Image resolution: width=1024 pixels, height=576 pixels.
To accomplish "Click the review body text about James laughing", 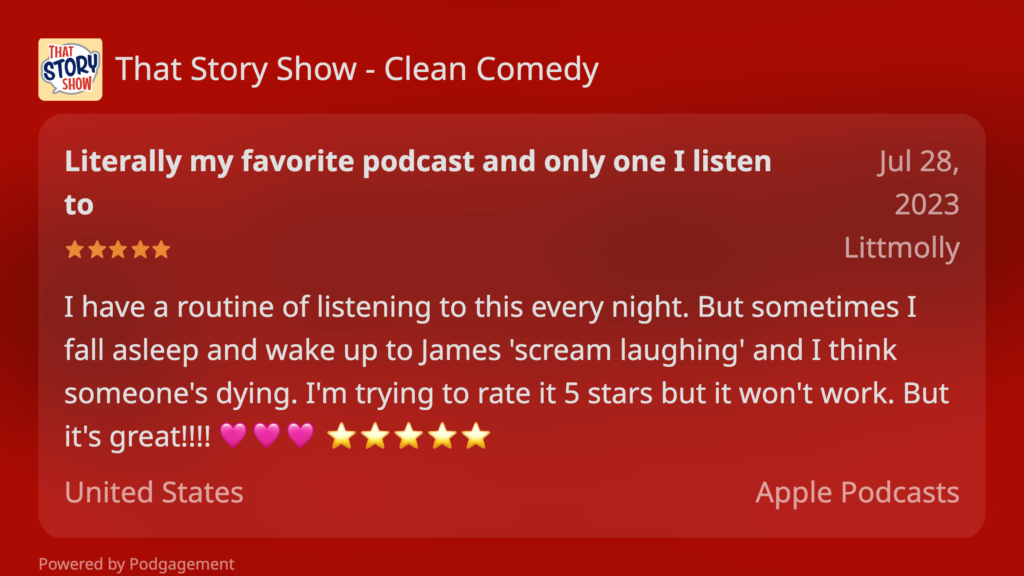I will pyautogui.click(x=506, y=371).
